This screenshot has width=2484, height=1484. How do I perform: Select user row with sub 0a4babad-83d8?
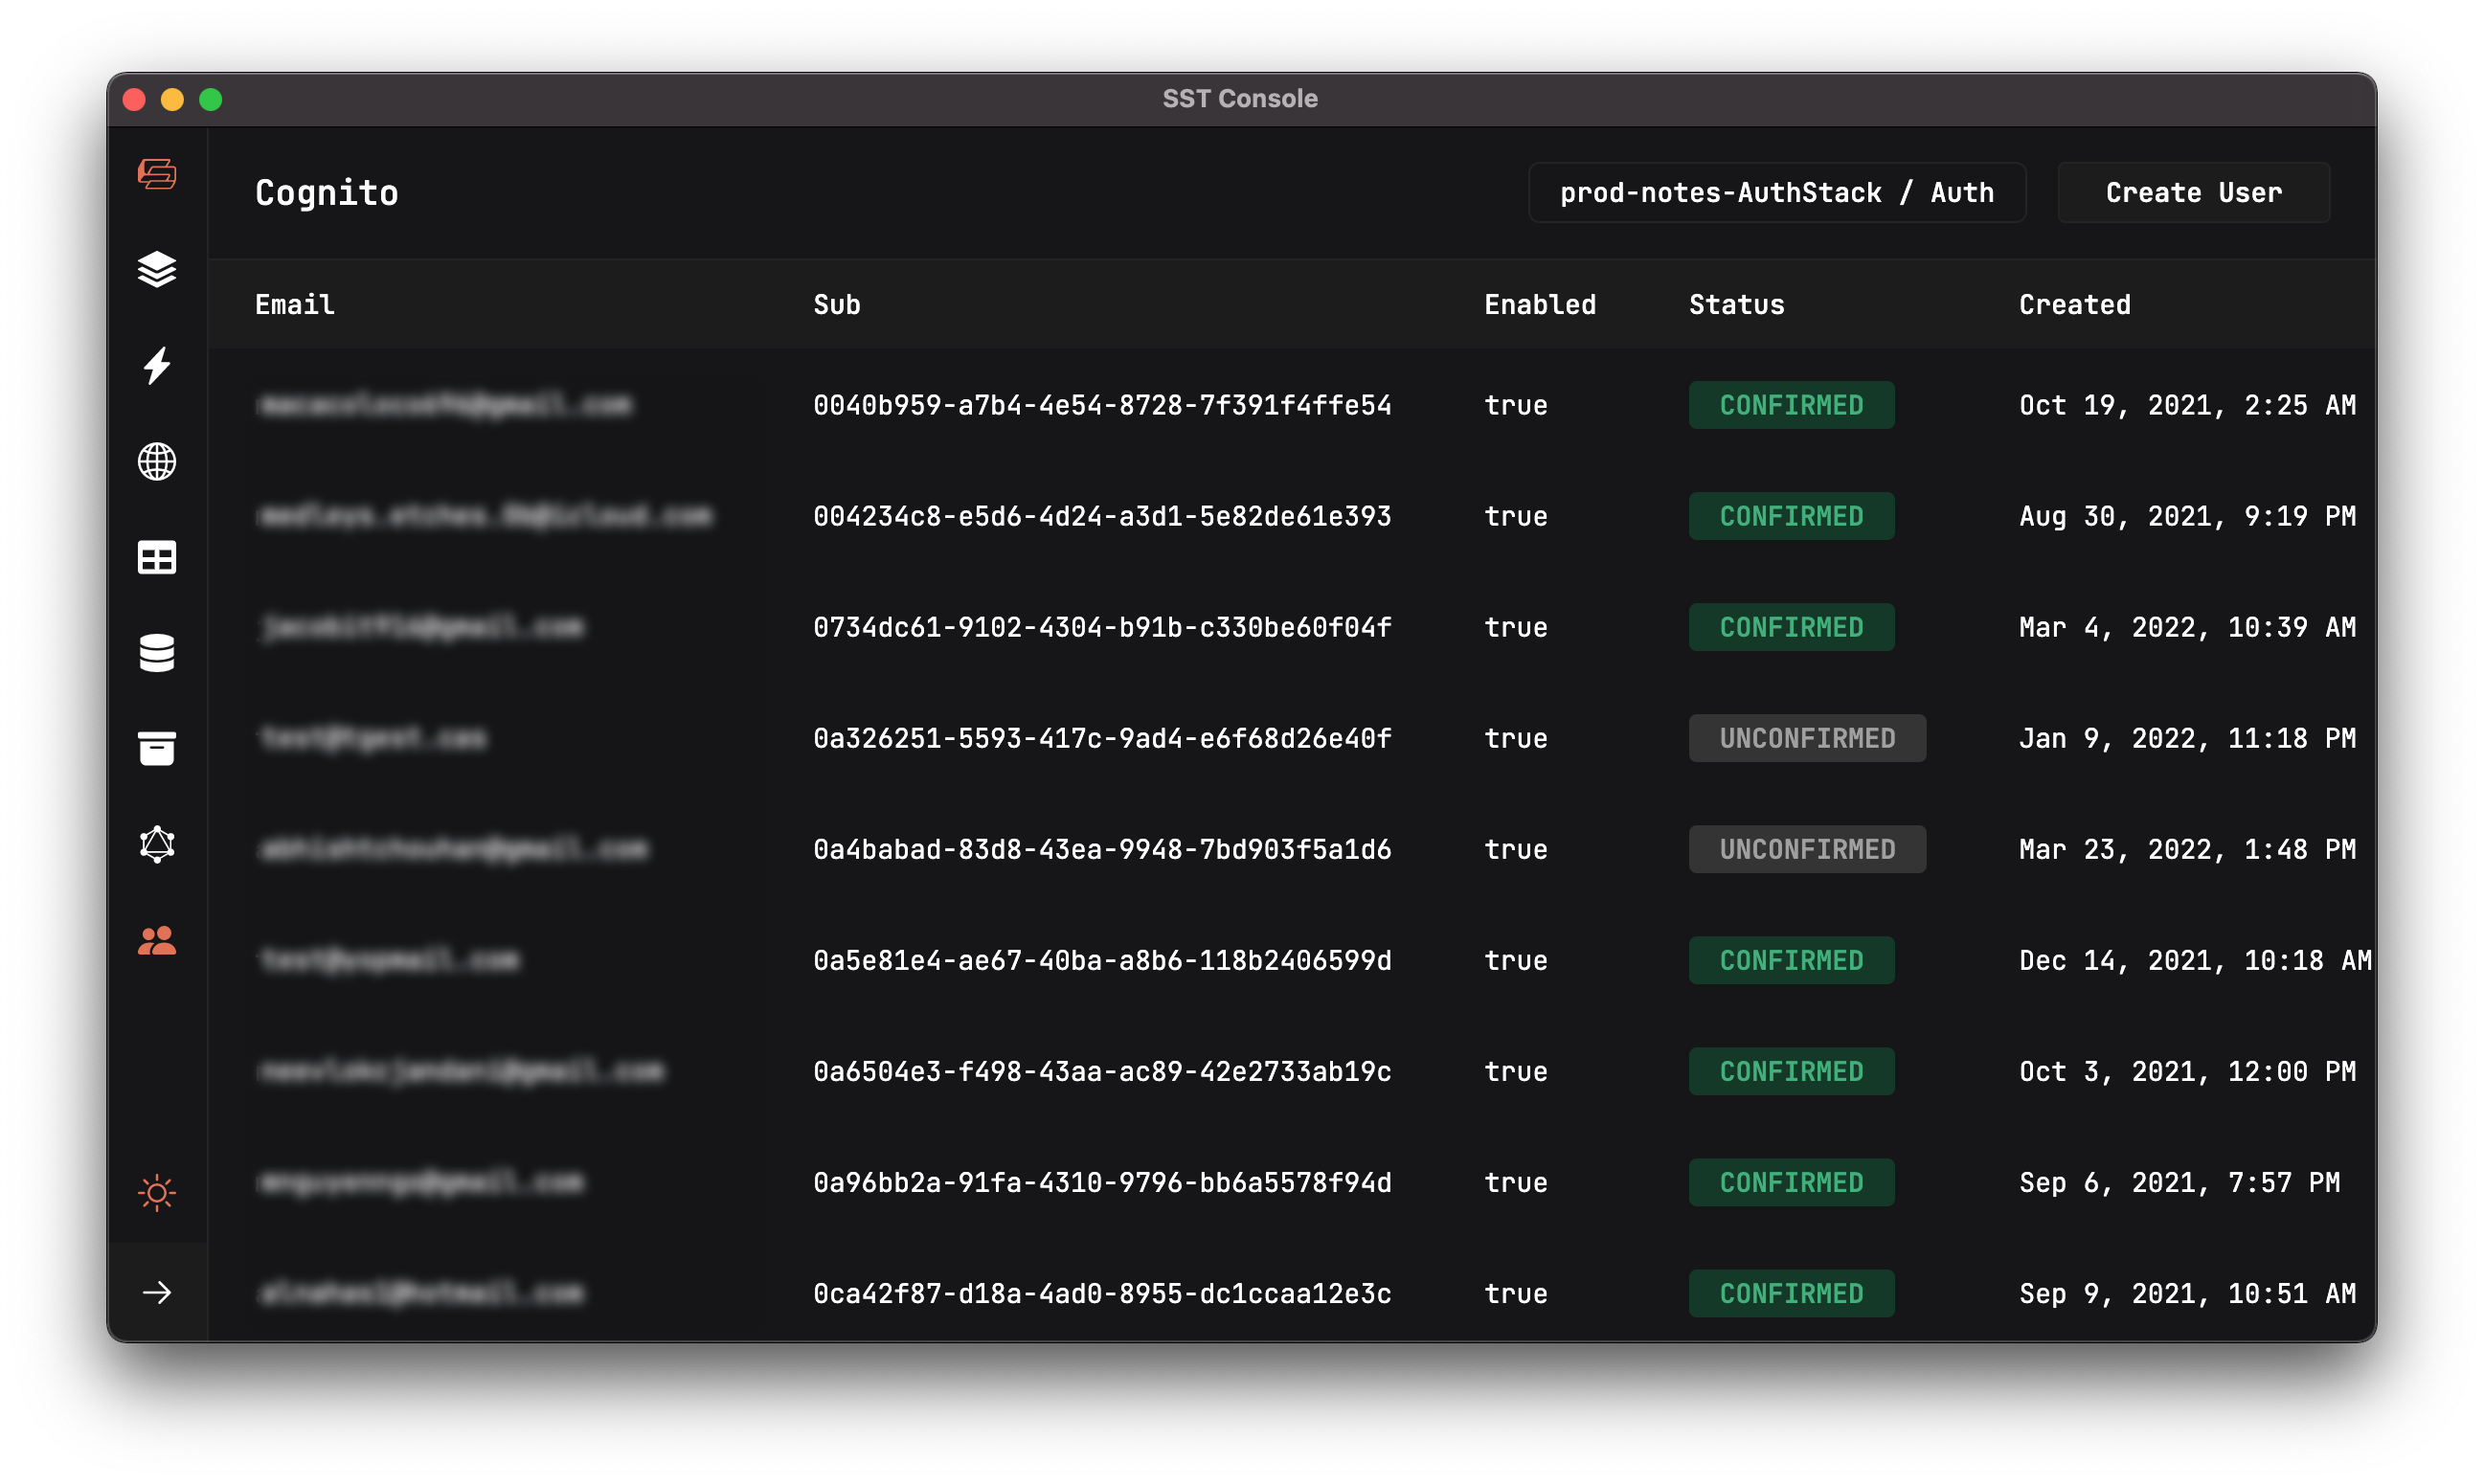pos(1102,849)
